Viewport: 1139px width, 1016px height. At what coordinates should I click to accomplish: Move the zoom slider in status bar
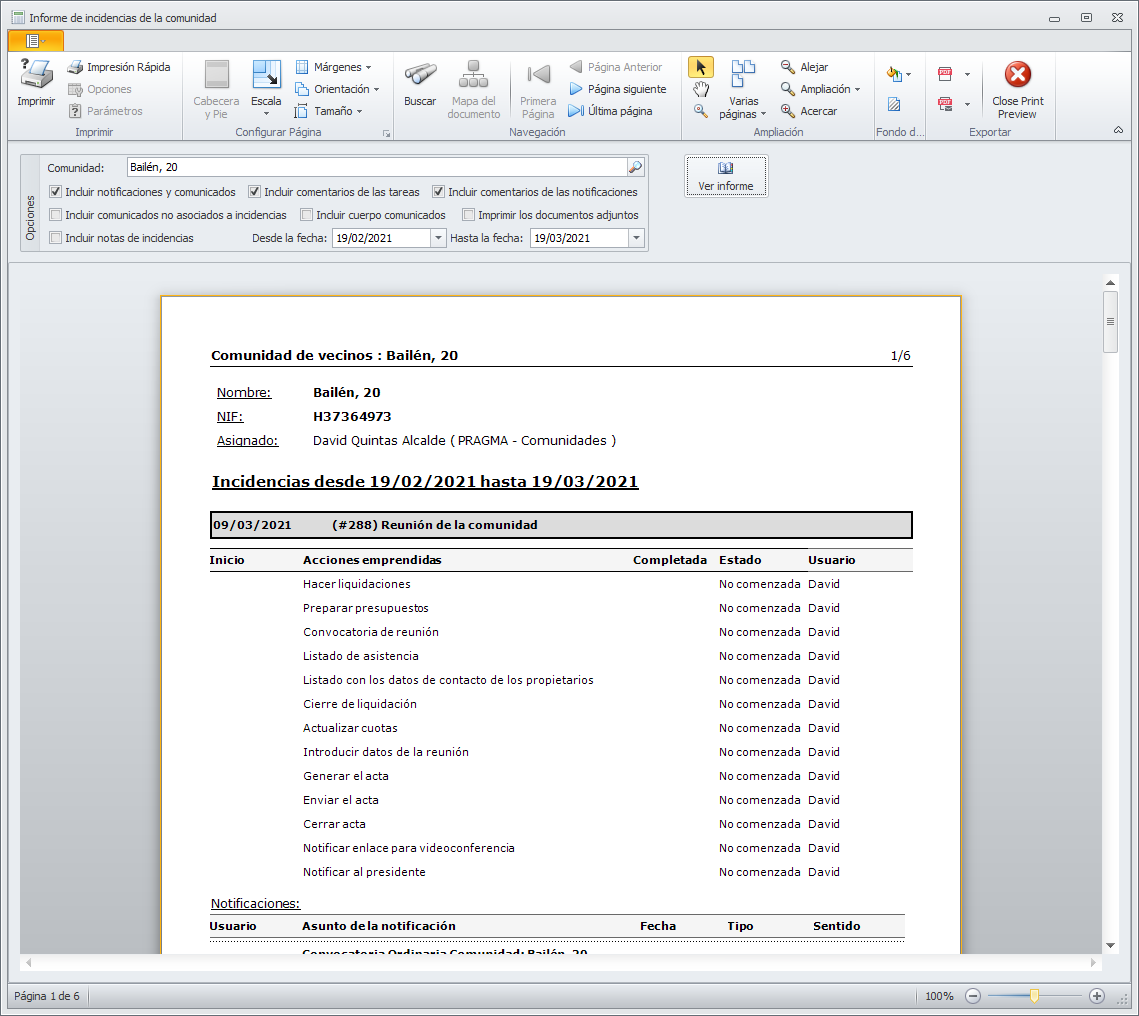point(1034,996)
